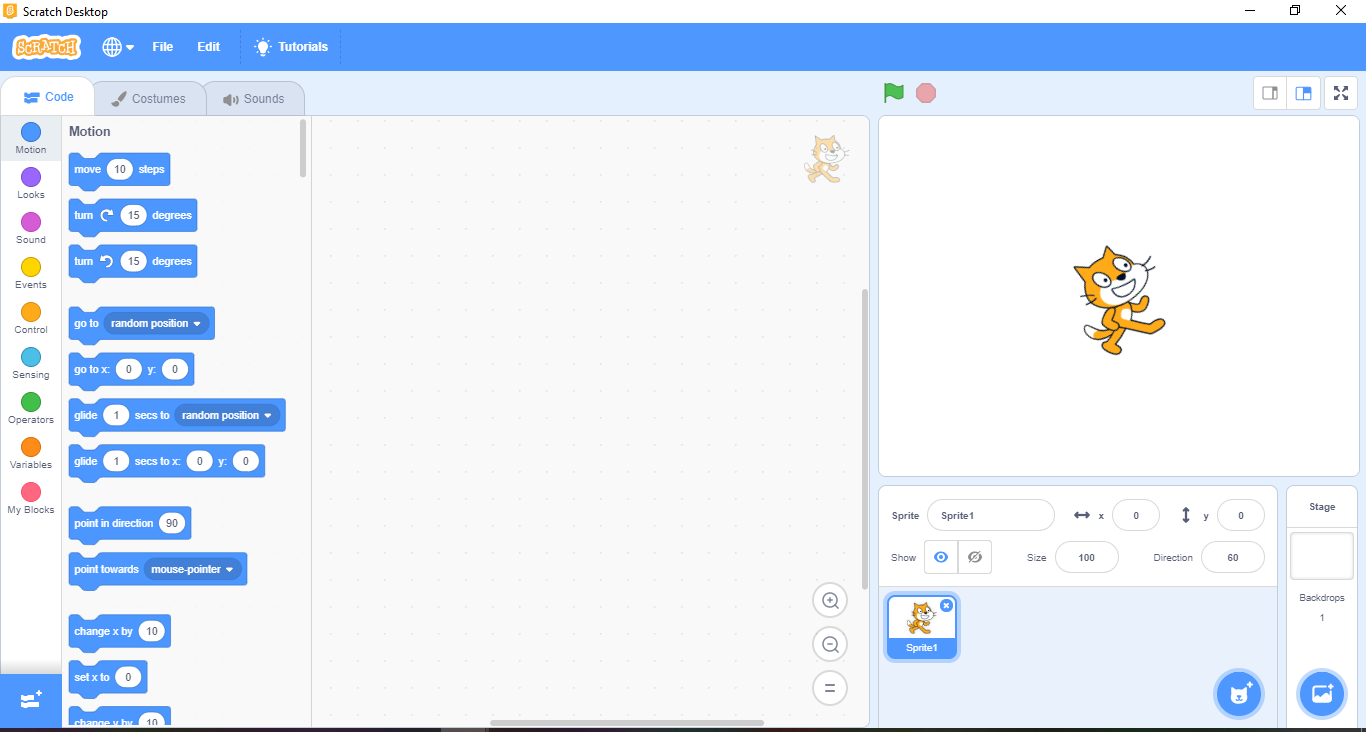
Task: Switch to the Costumes tab
Action: point(148,98)
